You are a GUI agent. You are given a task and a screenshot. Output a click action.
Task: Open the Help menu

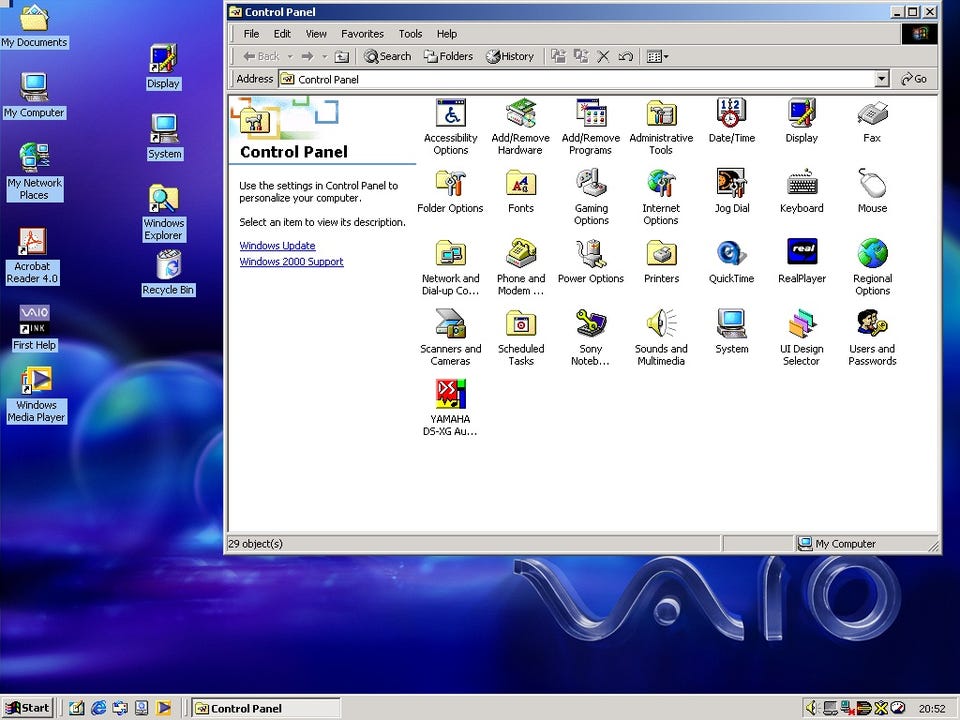click(446, 34)
